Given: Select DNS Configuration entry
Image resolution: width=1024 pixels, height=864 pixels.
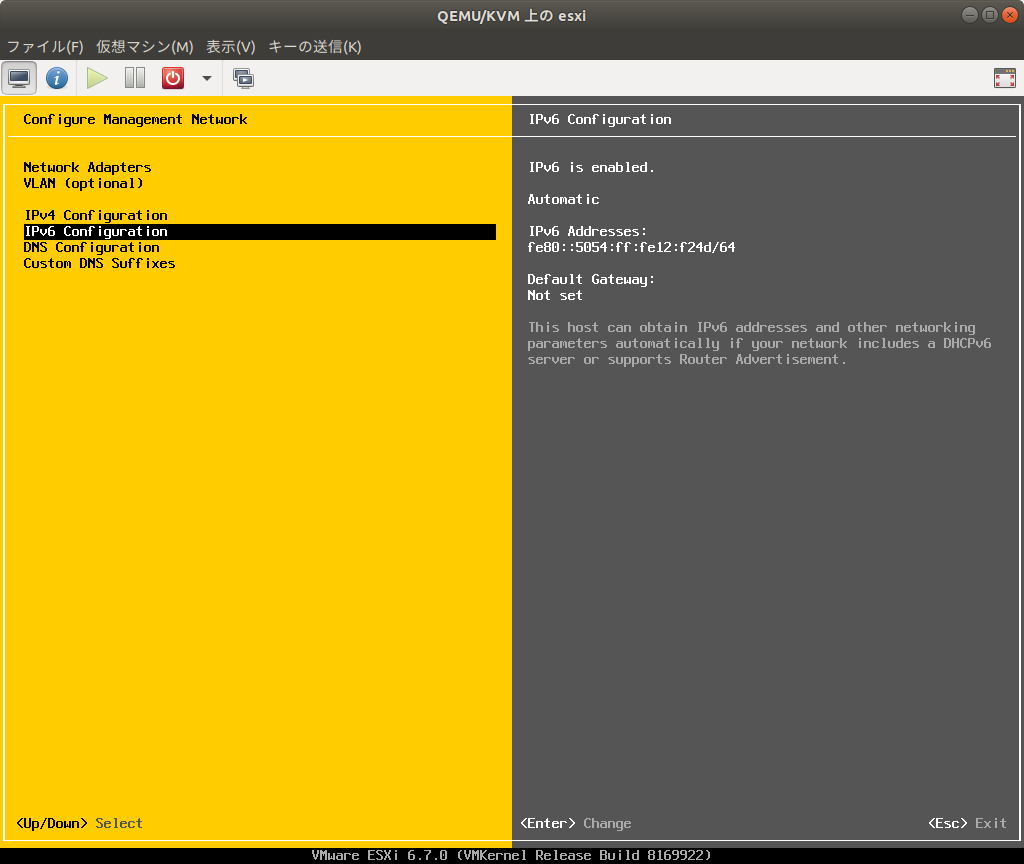Looking at the screenshot, I should (91, 248).
